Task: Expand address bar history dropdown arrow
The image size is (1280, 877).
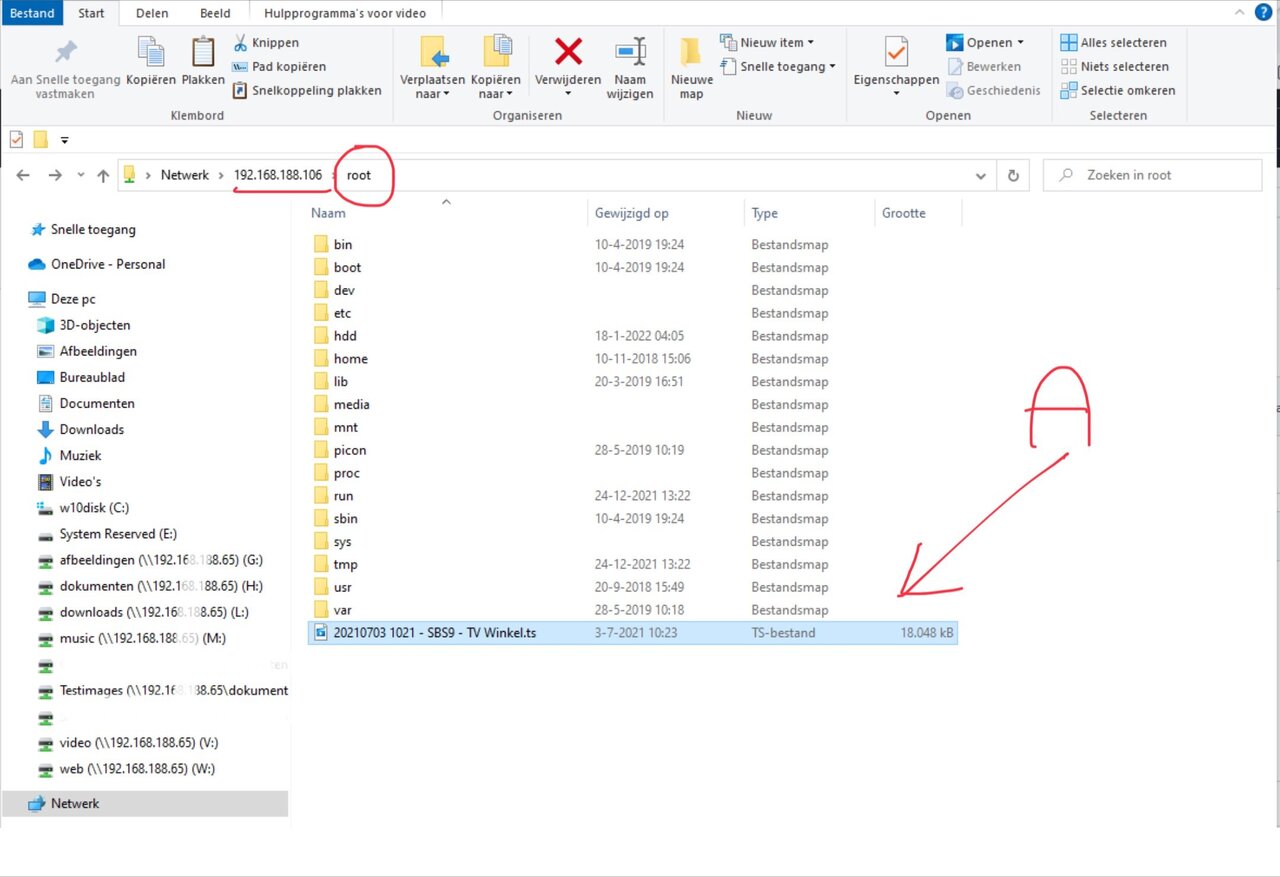Action: pos(980,175)
